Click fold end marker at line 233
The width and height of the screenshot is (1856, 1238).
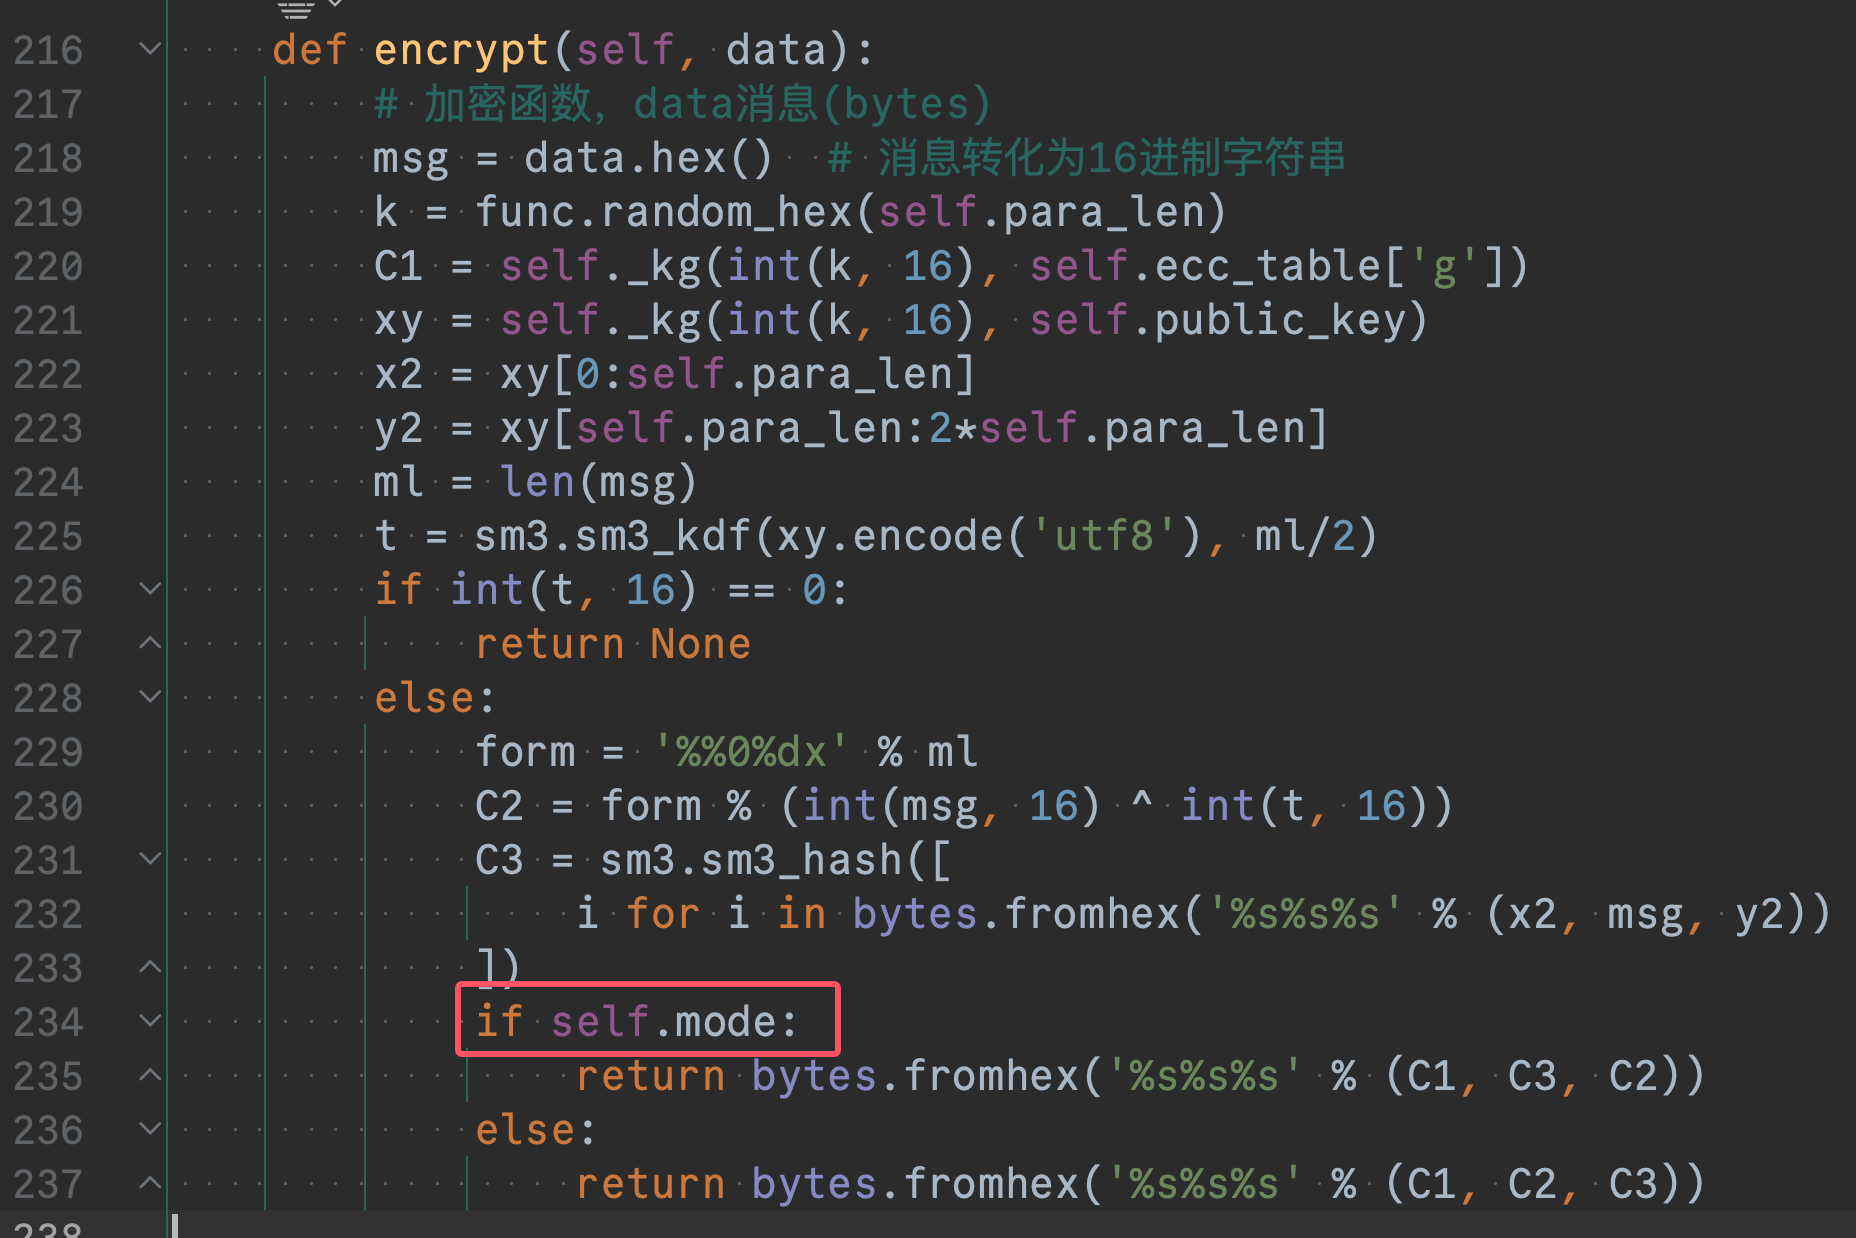(150, 966)
